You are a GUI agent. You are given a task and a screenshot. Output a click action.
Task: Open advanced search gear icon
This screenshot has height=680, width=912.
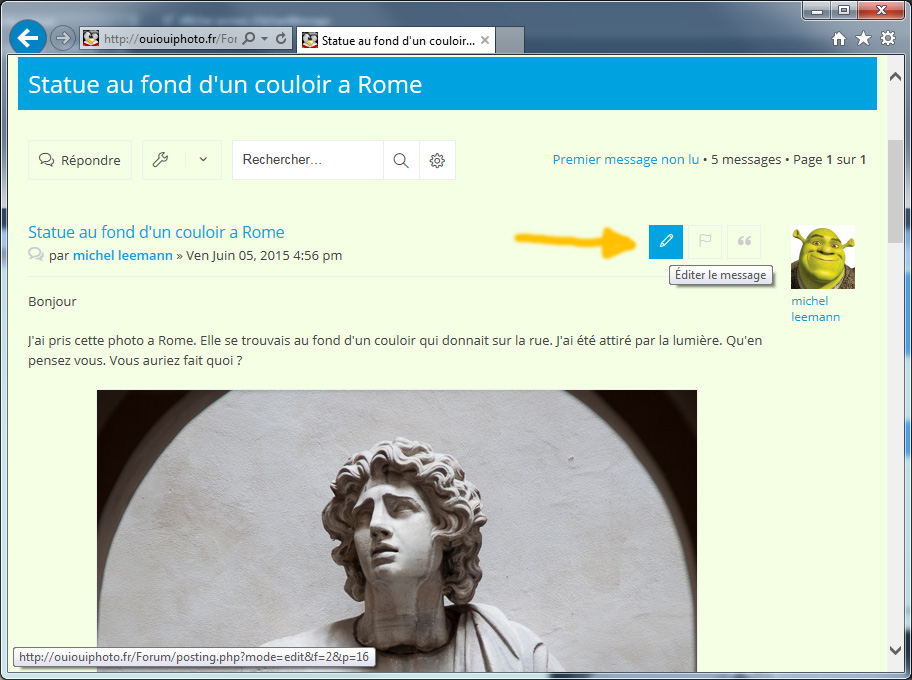pos(437,160)
